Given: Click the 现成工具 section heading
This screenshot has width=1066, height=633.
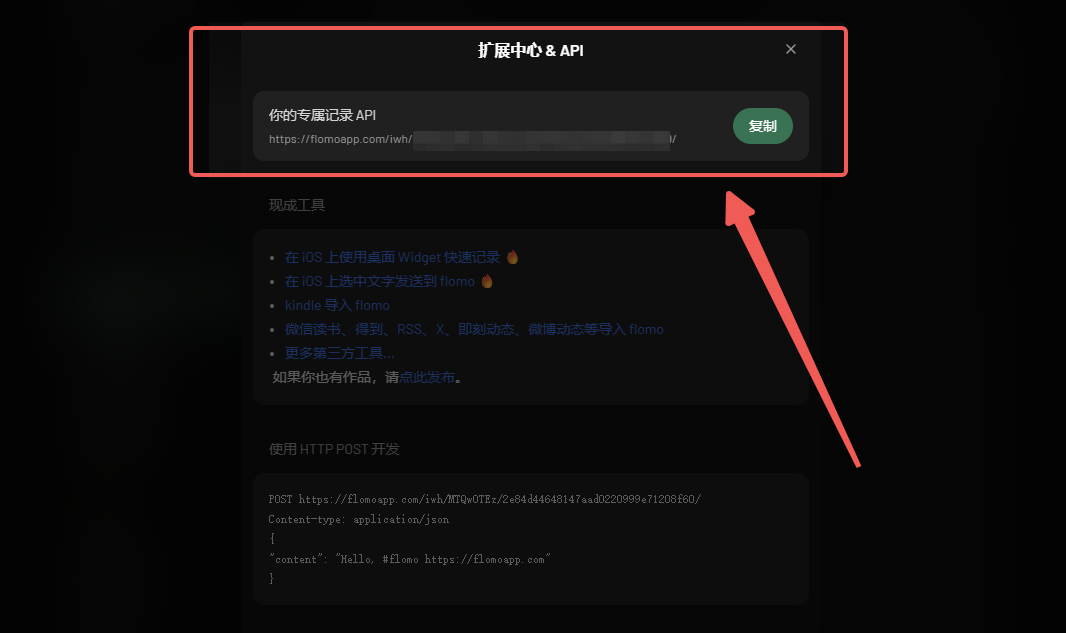Looking at the screenshot, I should click(x=297, y=205).
